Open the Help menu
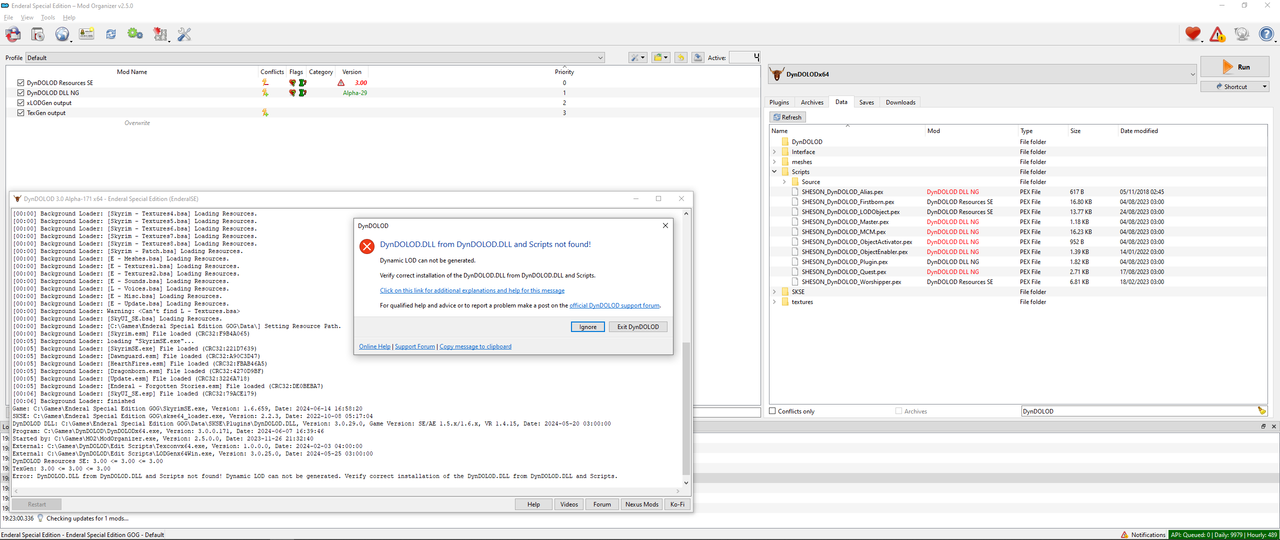The image size is (1280, 540). (69, 18)
